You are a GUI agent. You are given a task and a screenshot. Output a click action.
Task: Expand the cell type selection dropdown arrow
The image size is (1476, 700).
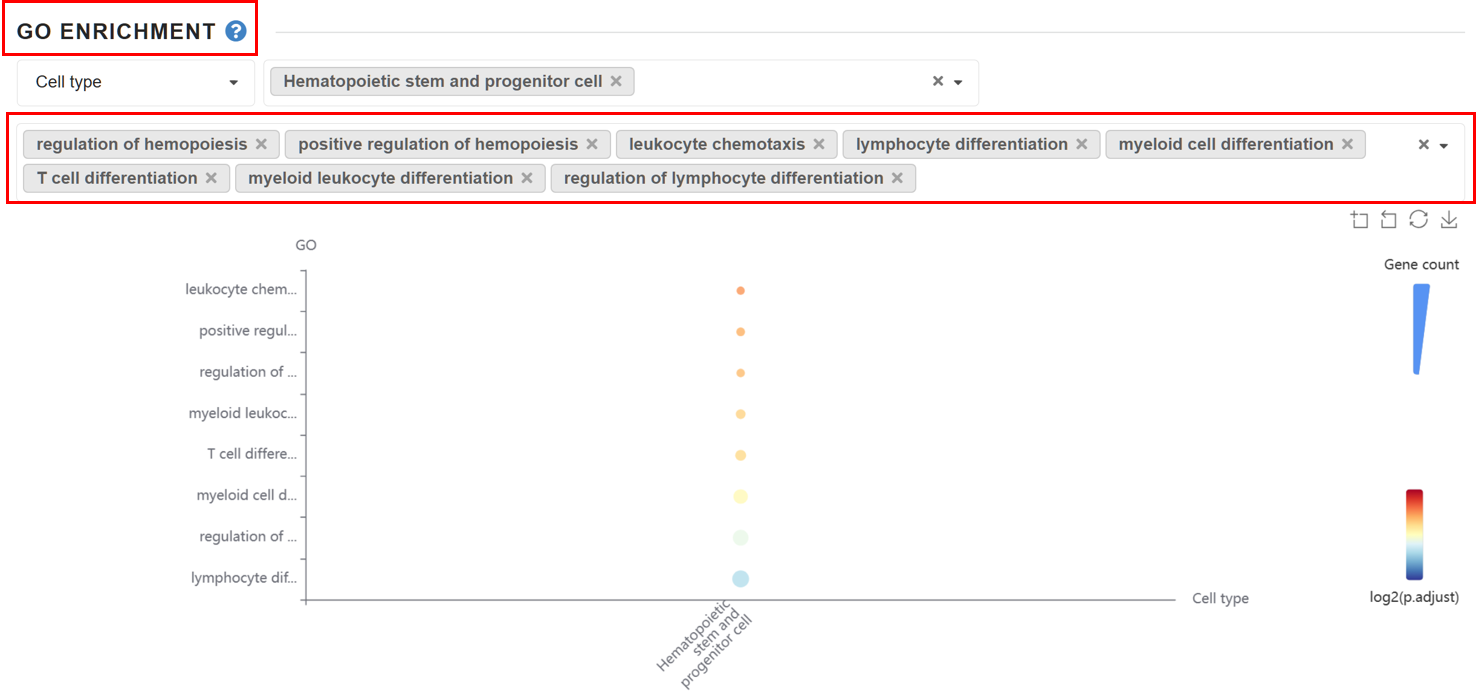pyautogui.click(x=958, y=82)
